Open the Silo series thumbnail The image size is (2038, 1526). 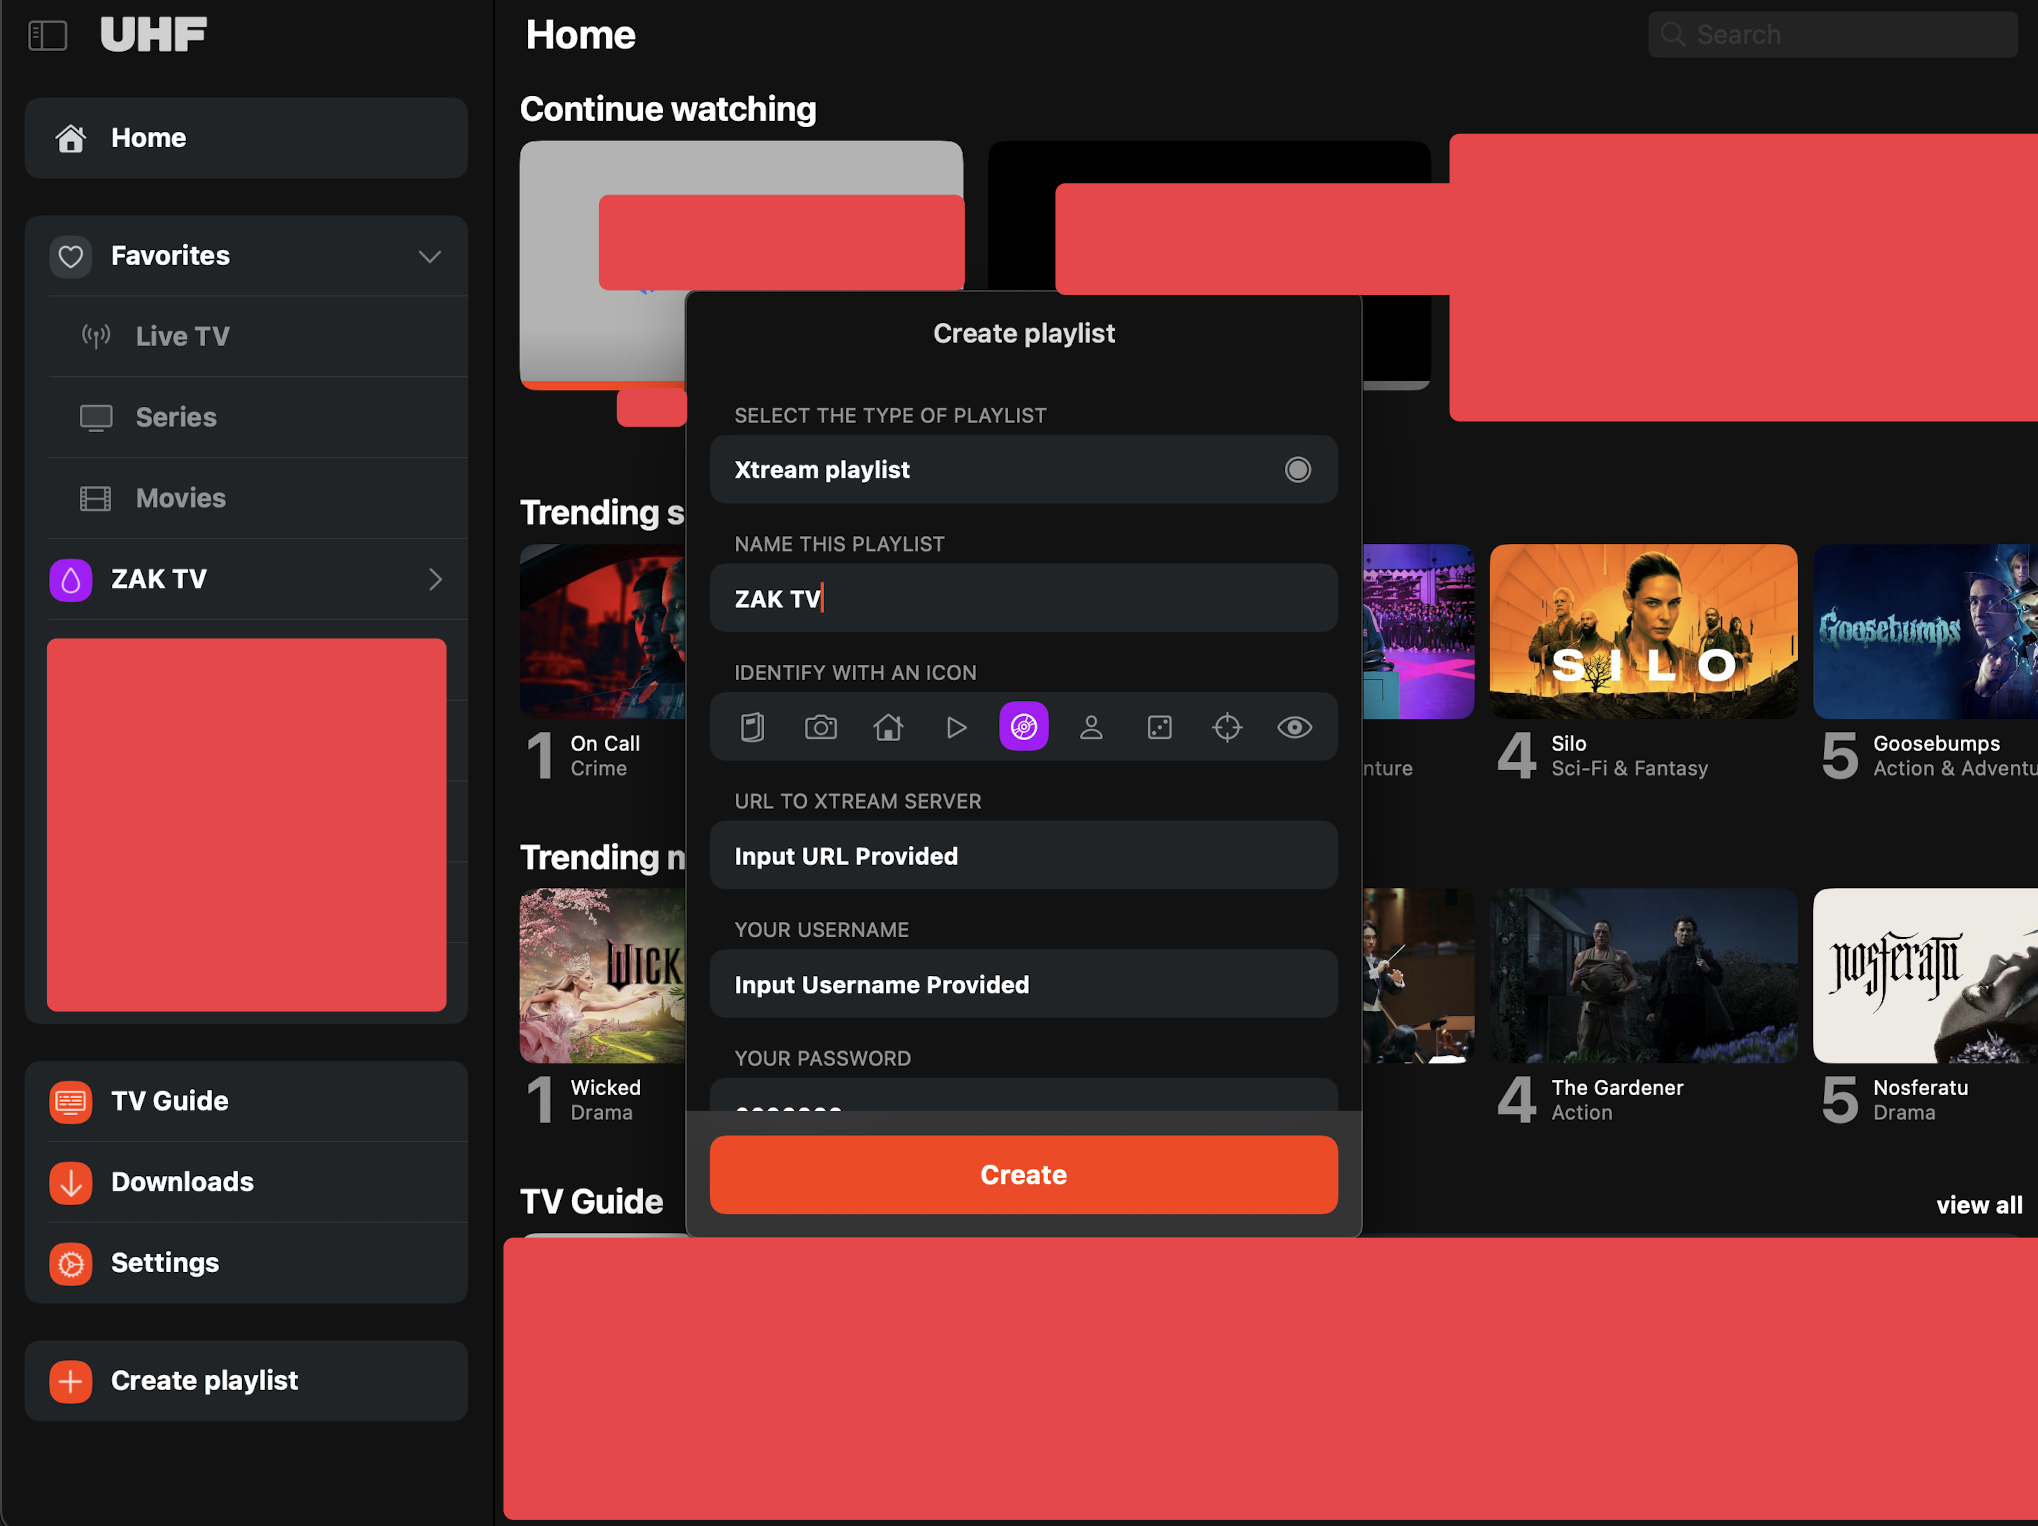[1642, 632]
